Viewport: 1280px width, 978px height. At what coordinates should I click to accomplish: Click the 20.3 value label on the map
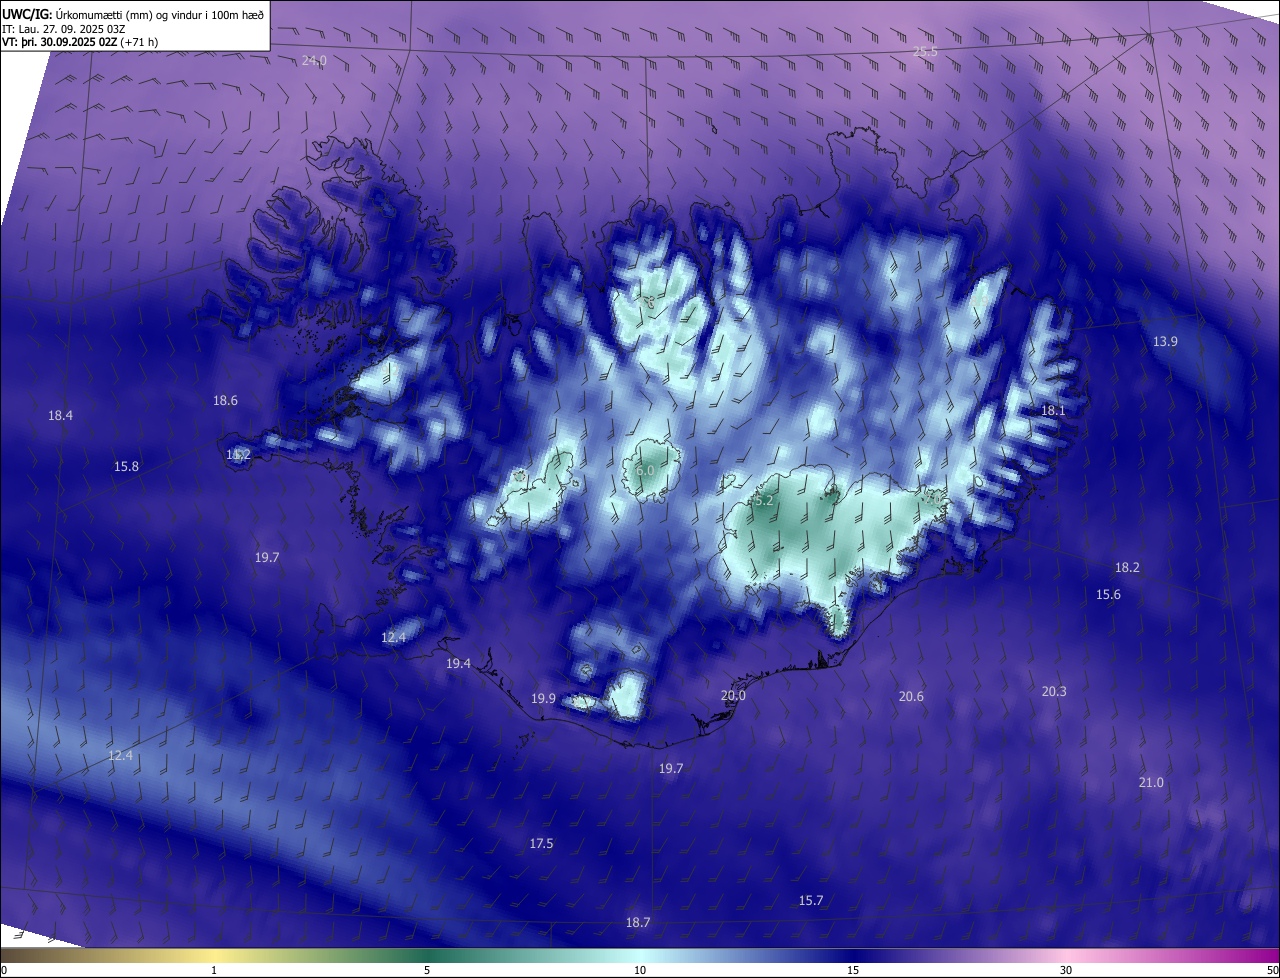point(1054,692)
